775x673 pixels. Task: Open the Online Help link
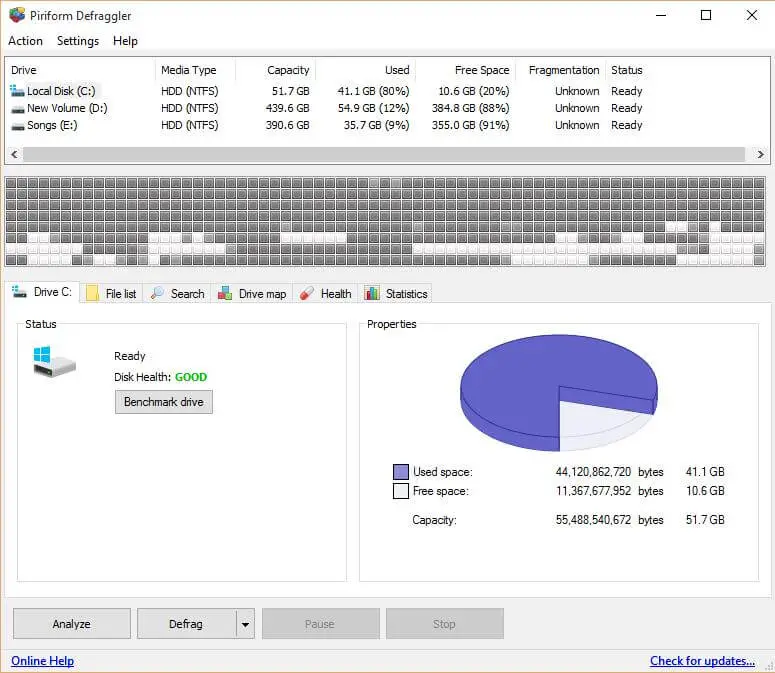(43, 661)
